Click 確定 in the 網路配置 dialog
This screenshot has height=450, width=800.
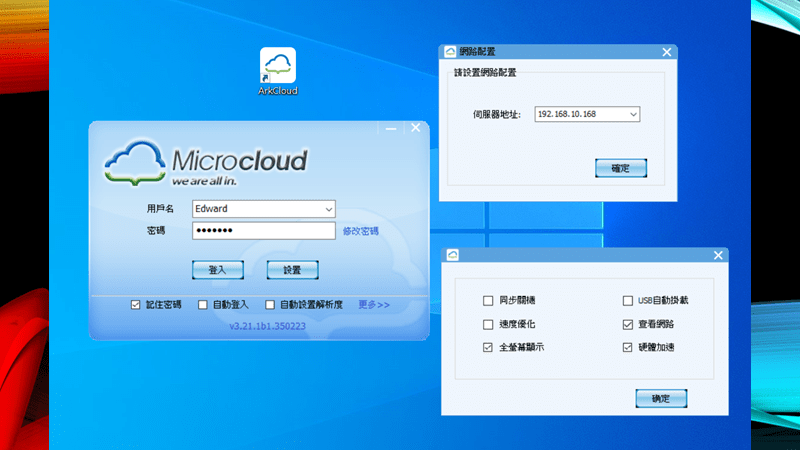pos(621,168)
